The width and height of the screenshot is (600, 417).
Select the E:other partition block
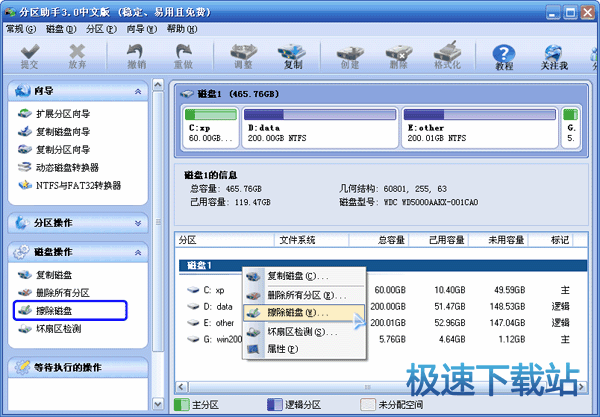coord(480,127)
